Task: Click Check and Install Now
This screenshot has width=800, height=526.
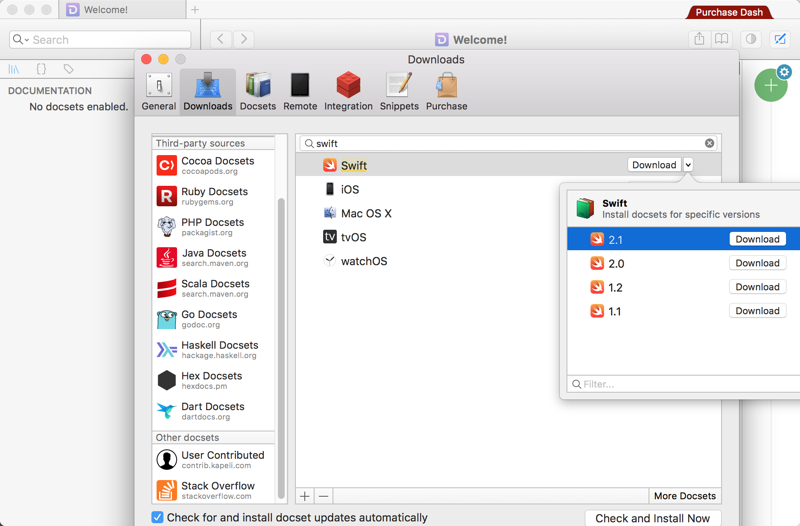Action: [x=653, y=518]
